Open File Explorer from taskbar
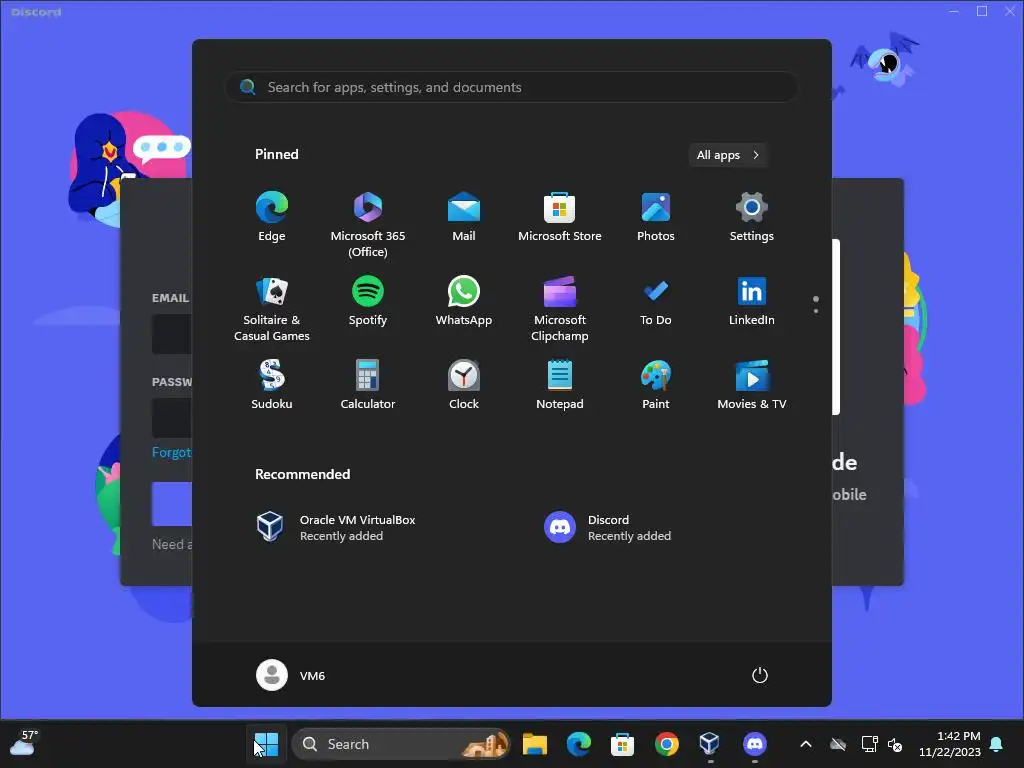Image resolution: width=1024 pixels, height=768 pixels. point(535,744)
